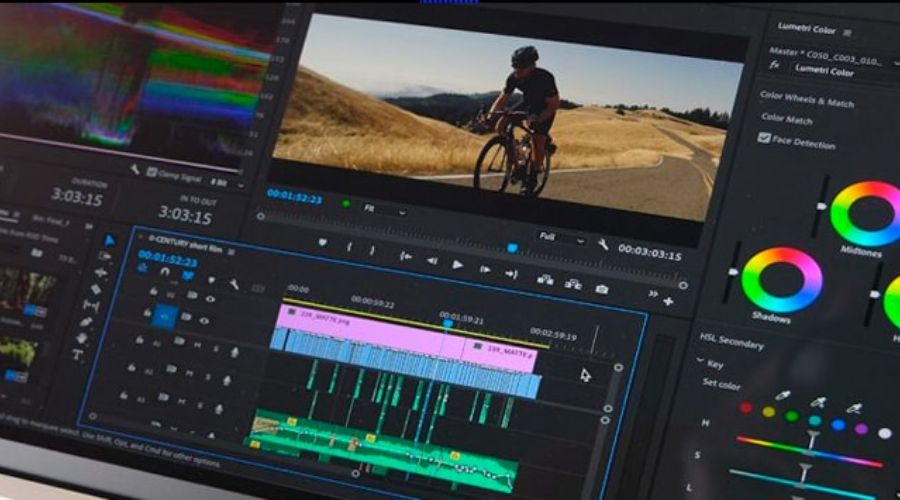Open the sequence tab panel menu

pos(231,252)
